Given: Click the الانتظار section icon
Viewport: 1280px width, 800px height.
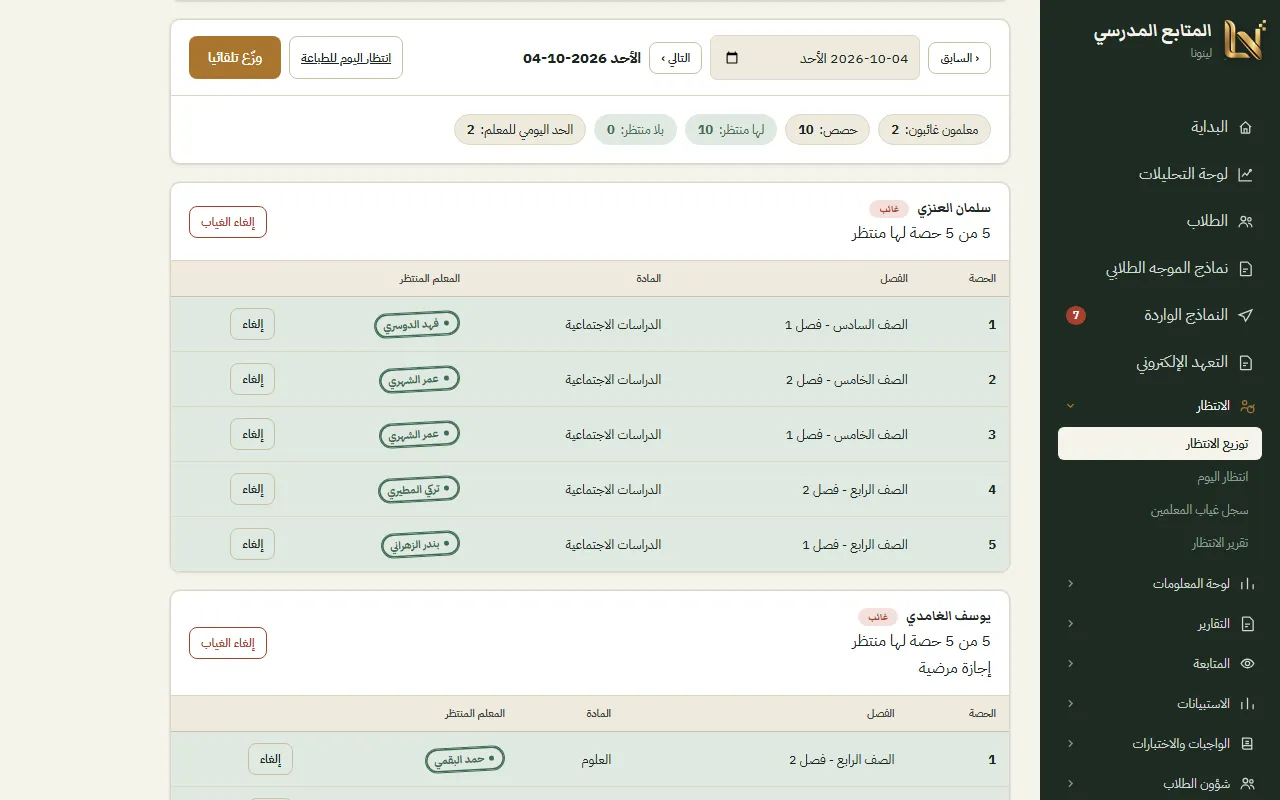Looking at the screenshot, I should [1246, 406].
